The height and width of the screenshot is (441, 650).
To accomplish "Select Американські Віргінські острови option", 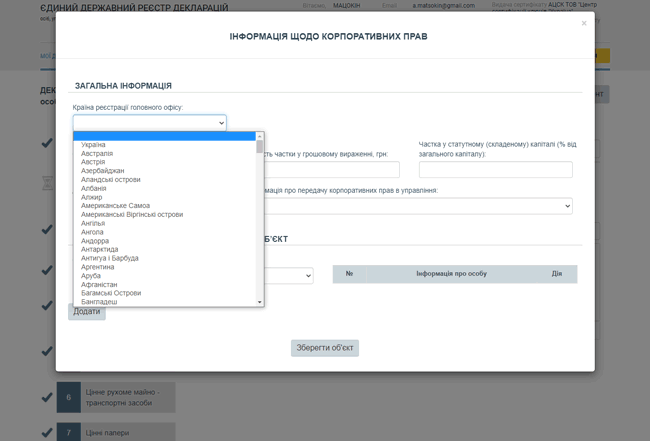I will pos(131,214).
